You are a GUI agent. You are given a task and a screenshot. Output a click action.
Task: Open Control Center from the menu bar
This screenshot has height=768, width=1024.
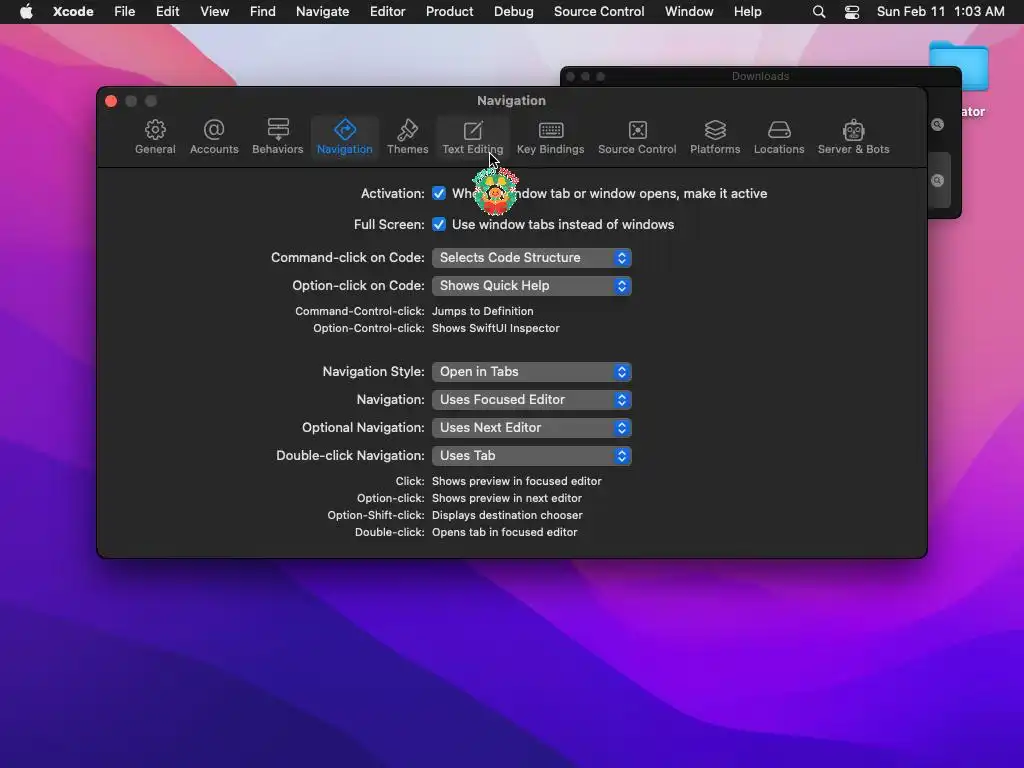(x=852, y=12)
